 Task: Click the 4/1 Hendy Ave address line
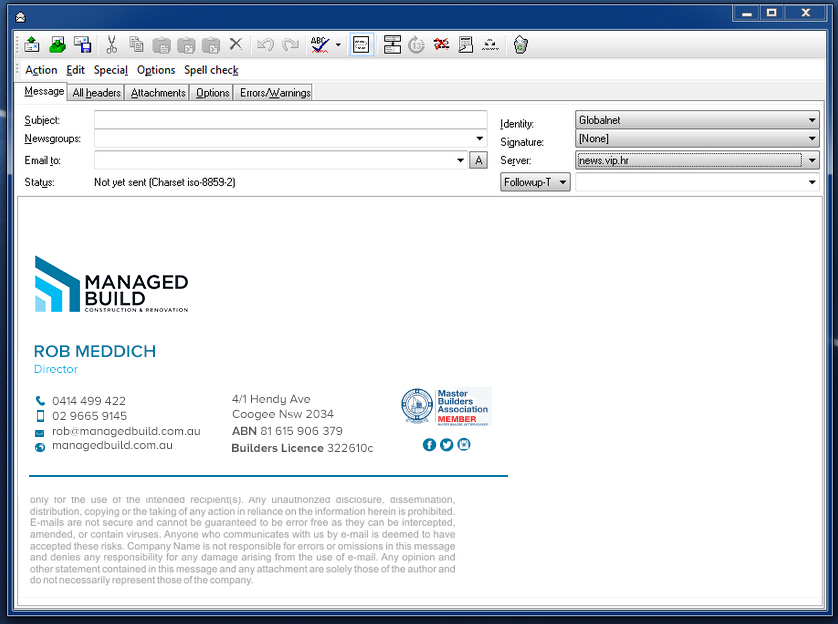[x=271, y=399]
